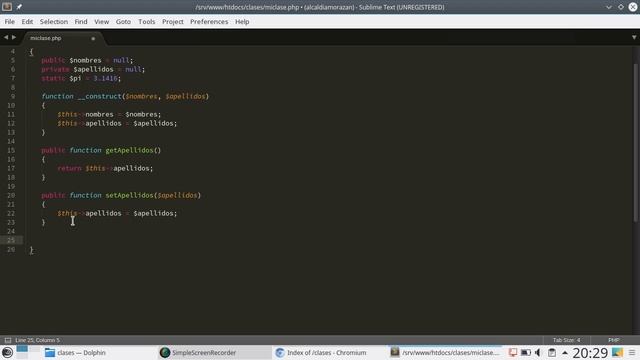Open the Selection menu
The image size is (640, 360).
pos(54,22)
